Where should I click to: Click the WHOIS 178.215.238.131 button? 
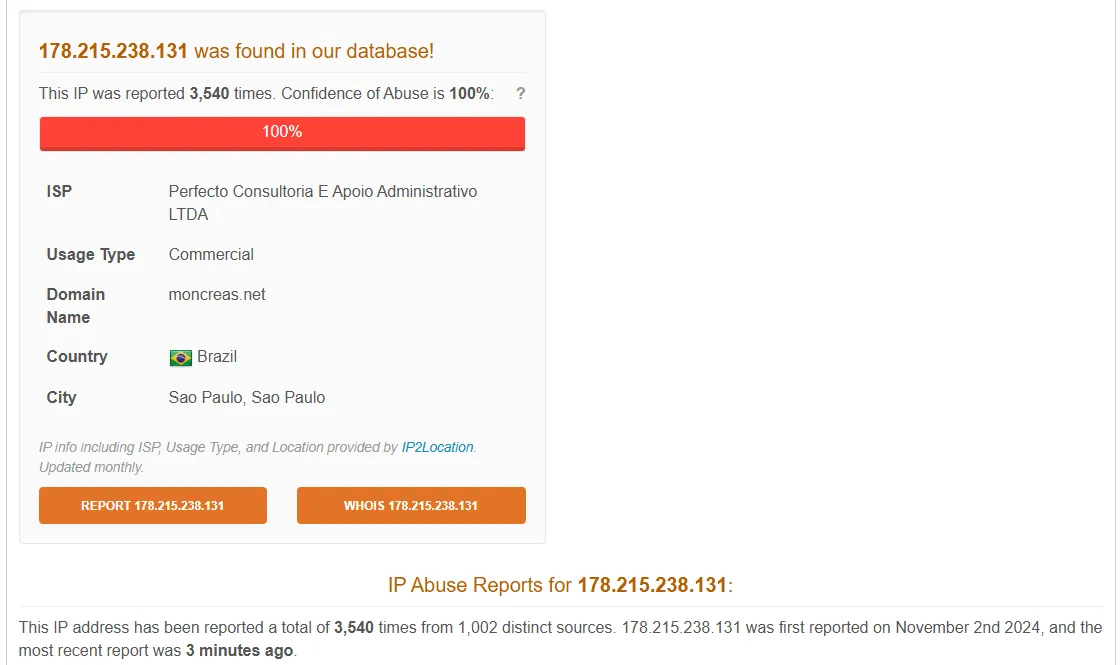411,505
